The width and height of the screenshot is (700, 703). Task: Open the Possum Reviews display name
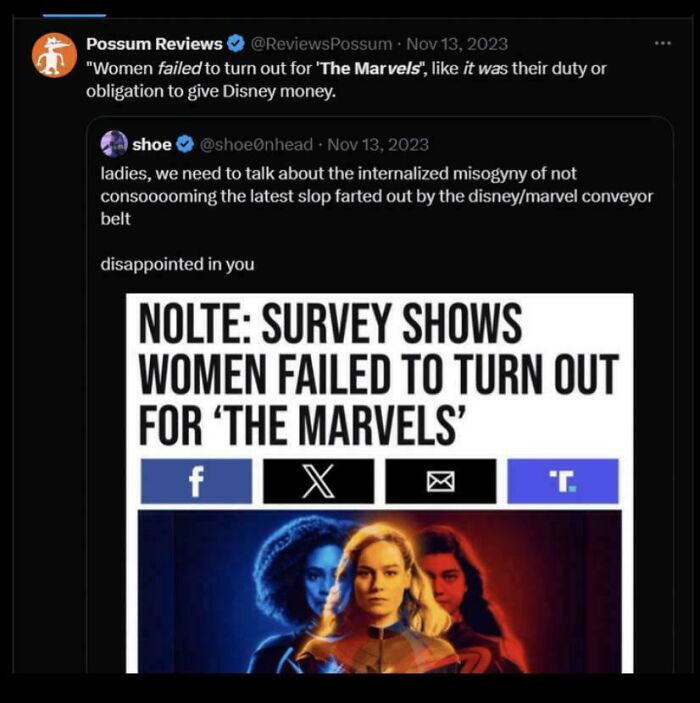(154, 44)
